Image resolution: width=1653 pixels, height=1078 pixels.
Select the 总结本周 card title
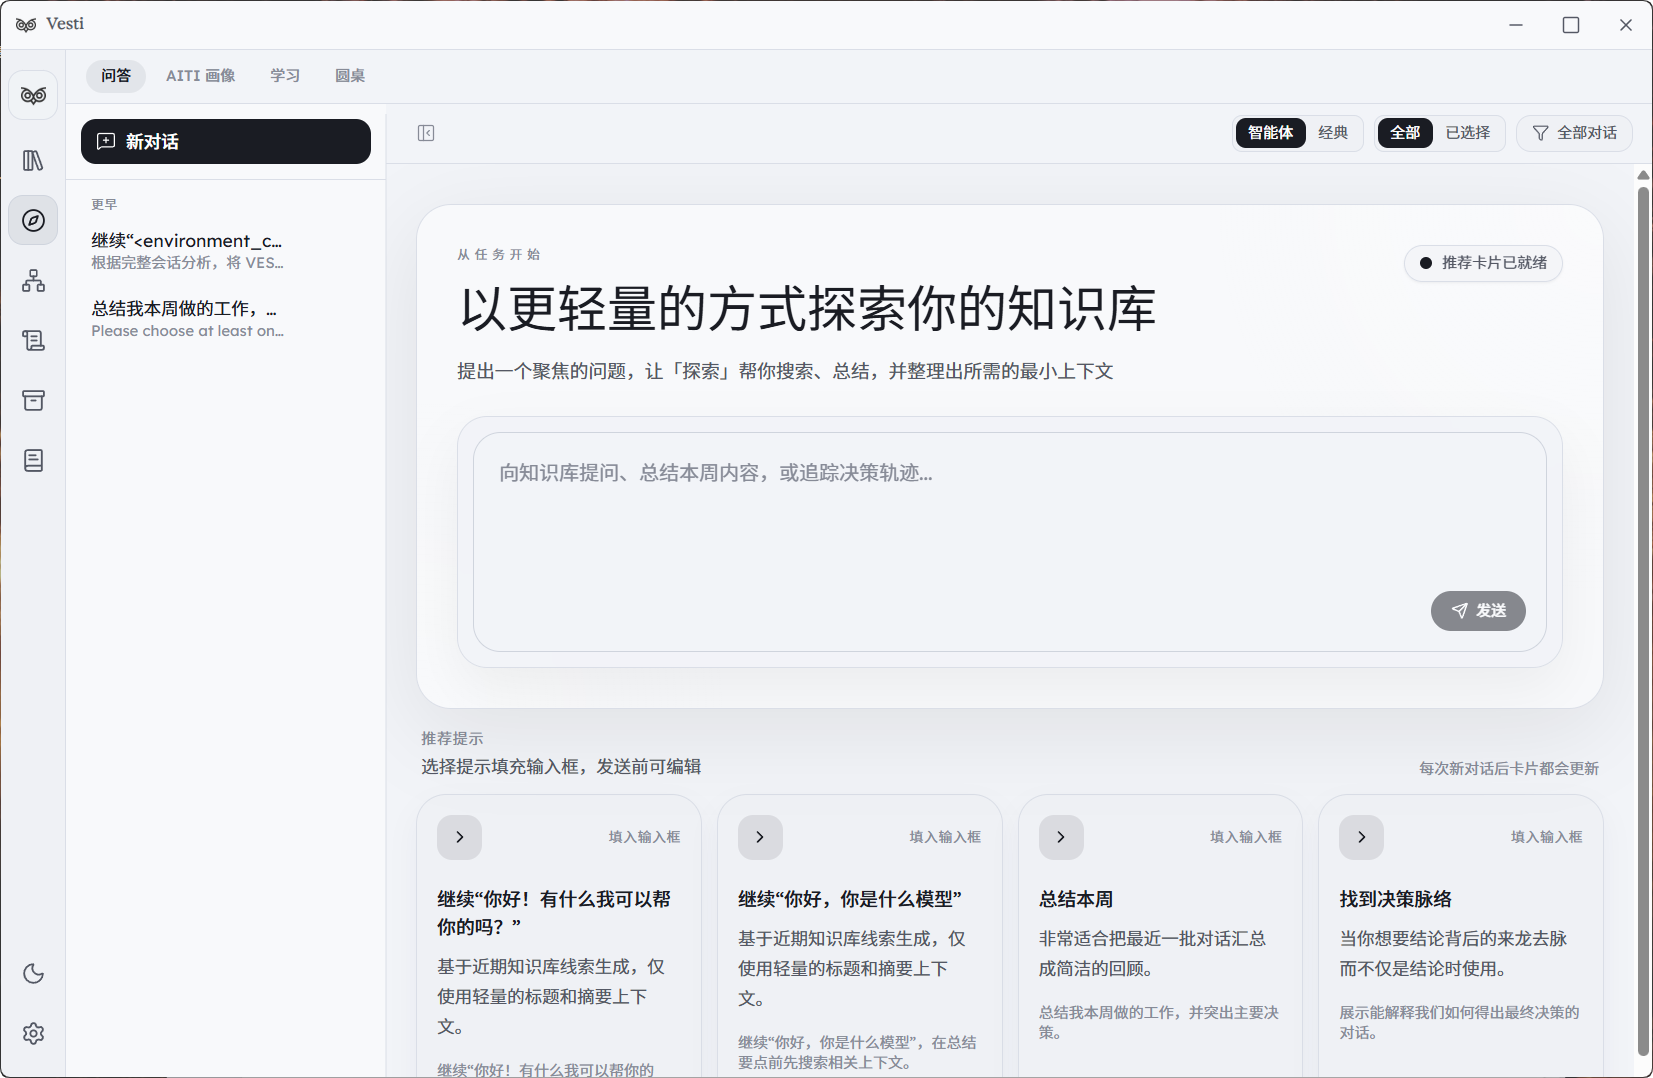tap(1076, 900)
